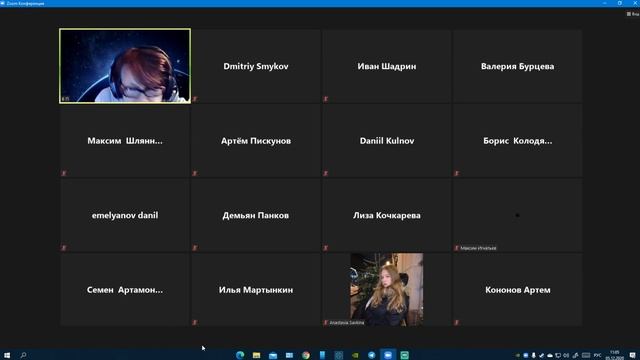Click muted mic icon on Максим Шлянн... tile
The image size is (640, 360).
64,173
